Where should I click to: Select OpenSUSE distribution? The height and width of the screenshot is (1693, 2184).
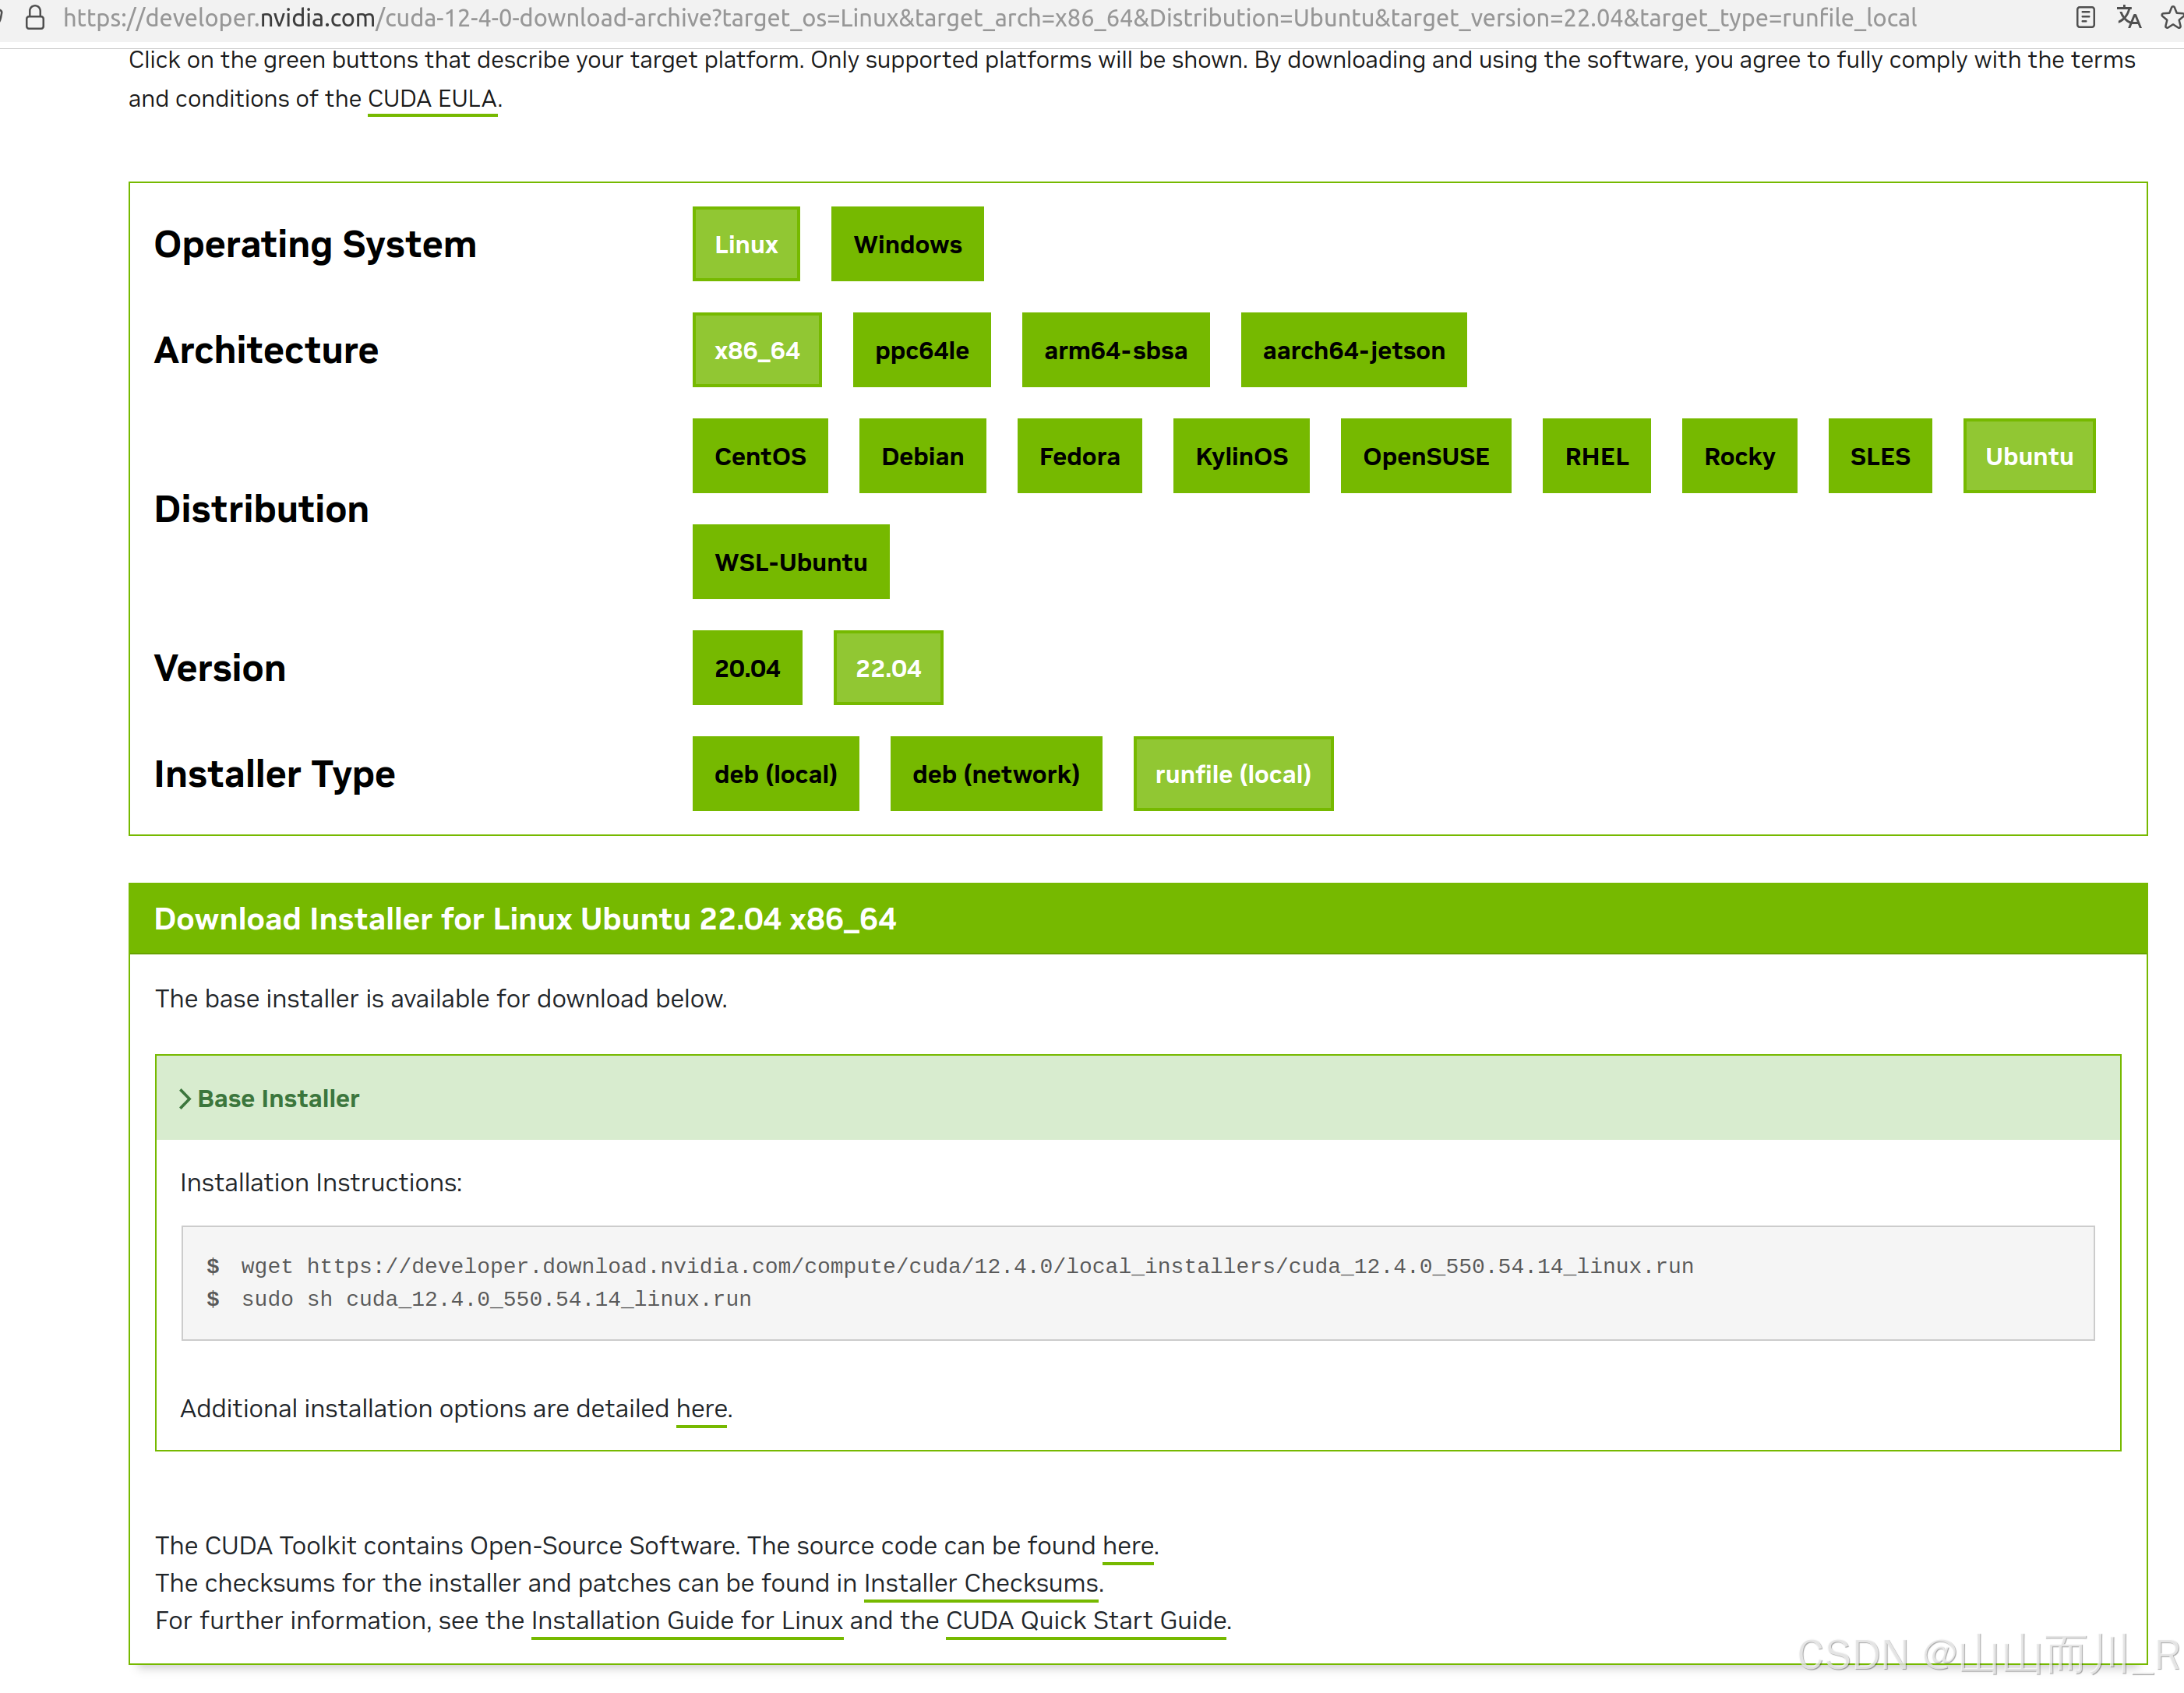pos(1425,456)
